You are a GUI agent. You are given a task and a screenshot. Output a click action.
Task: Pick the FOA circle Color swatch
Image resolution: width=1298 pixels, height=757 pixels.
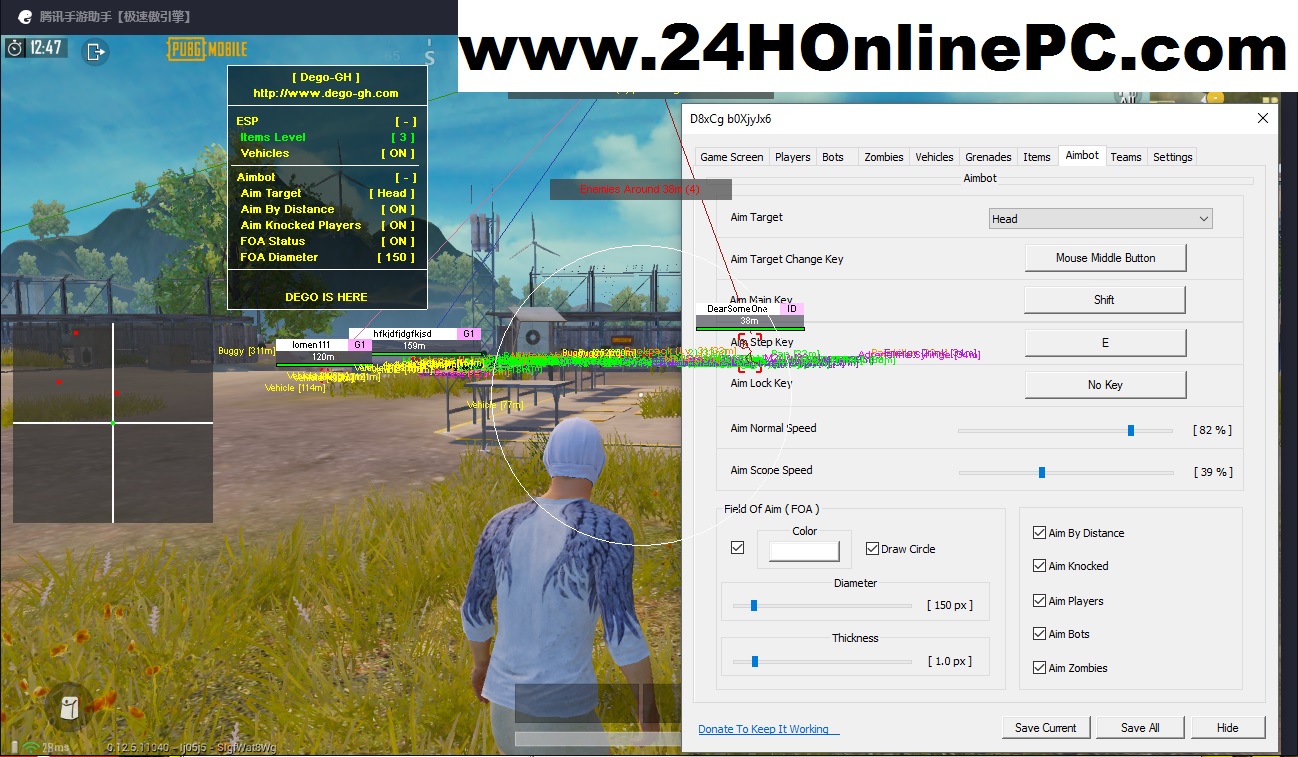804,551
